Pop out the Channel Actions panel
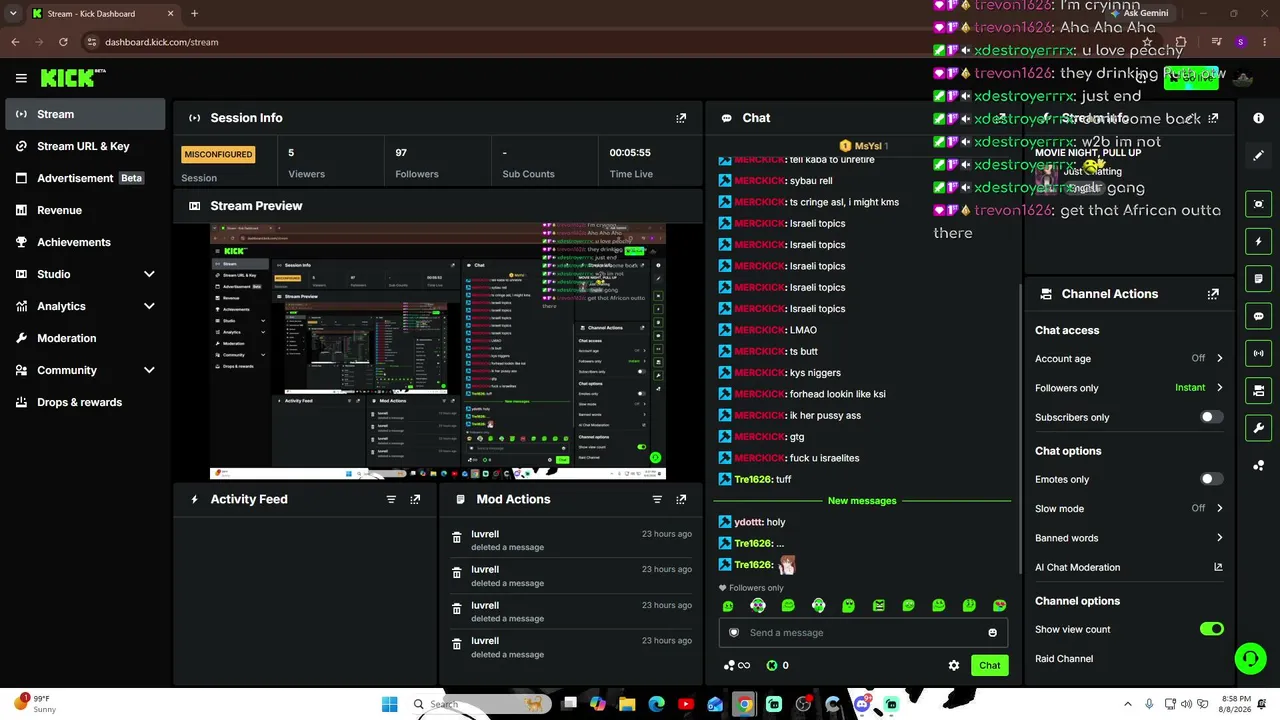The width and height of the screenshot is (1280, 720). [1213, 294]
